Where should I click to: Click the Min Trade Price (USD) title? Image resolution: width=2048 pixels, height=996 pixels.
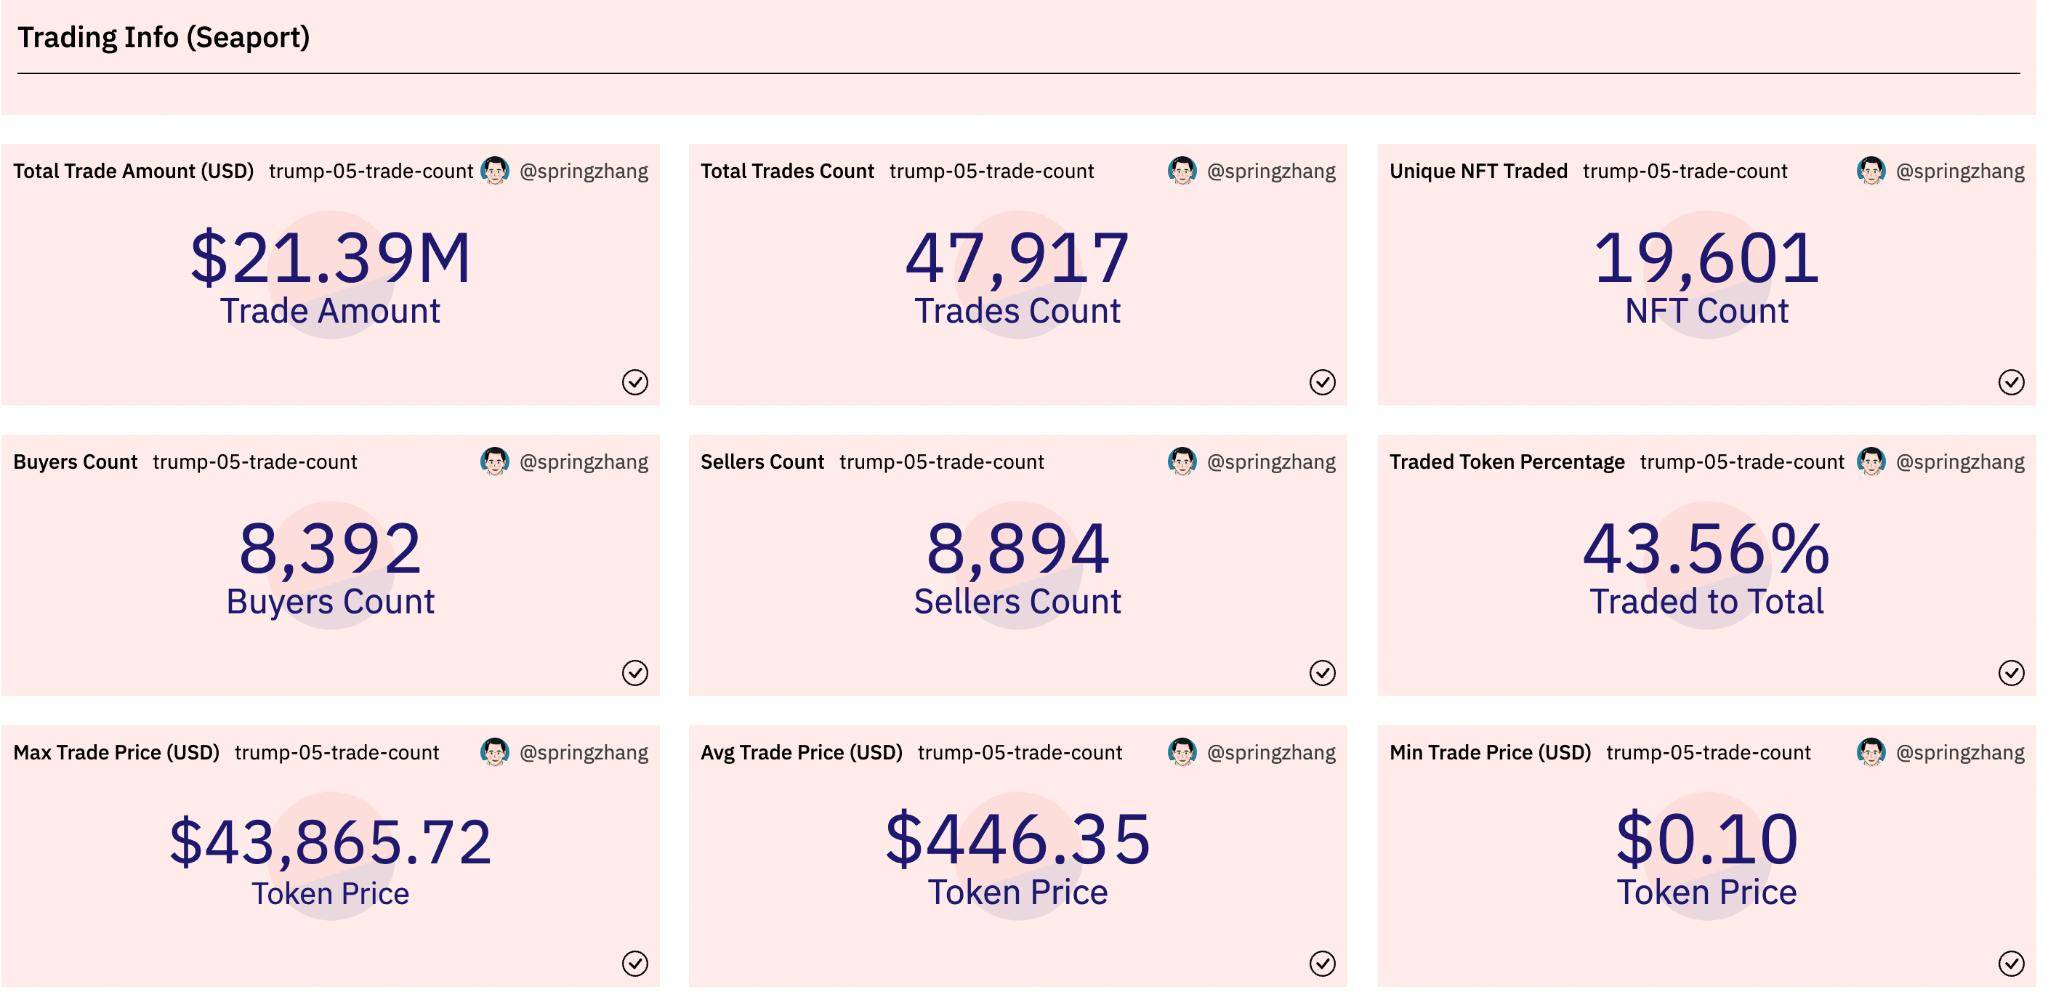point(1490,752)
